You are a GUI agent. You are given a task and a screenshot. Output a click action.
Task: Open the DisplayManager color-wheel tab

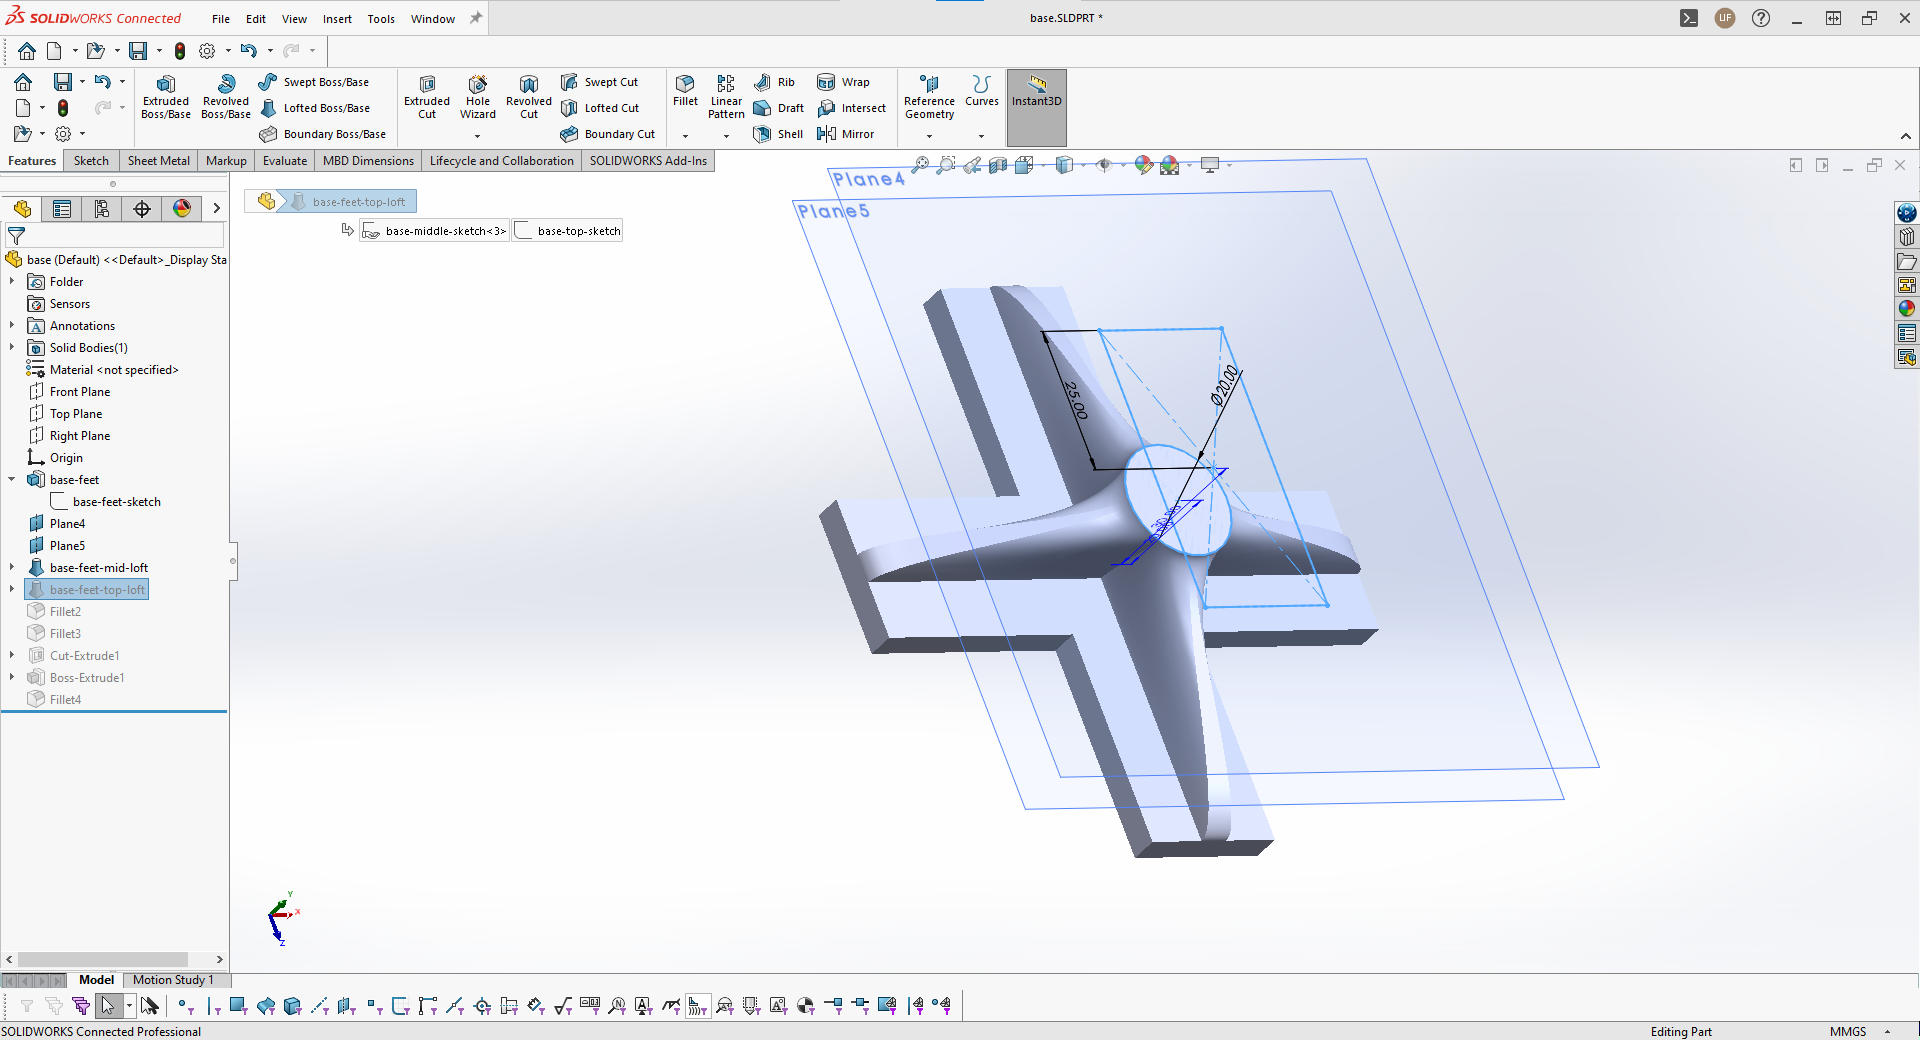(181, 208)
